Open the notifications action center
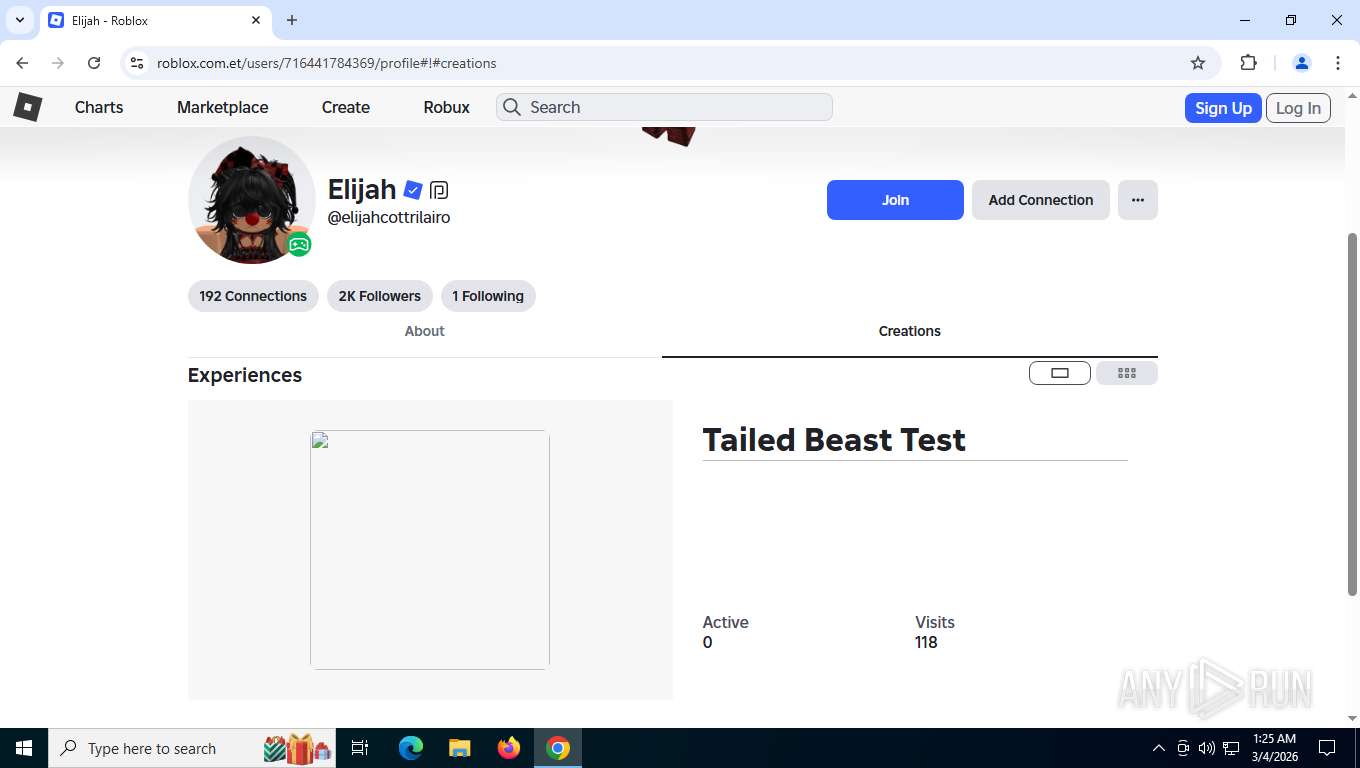The image size is (1360, 768). click(1327, 748)
